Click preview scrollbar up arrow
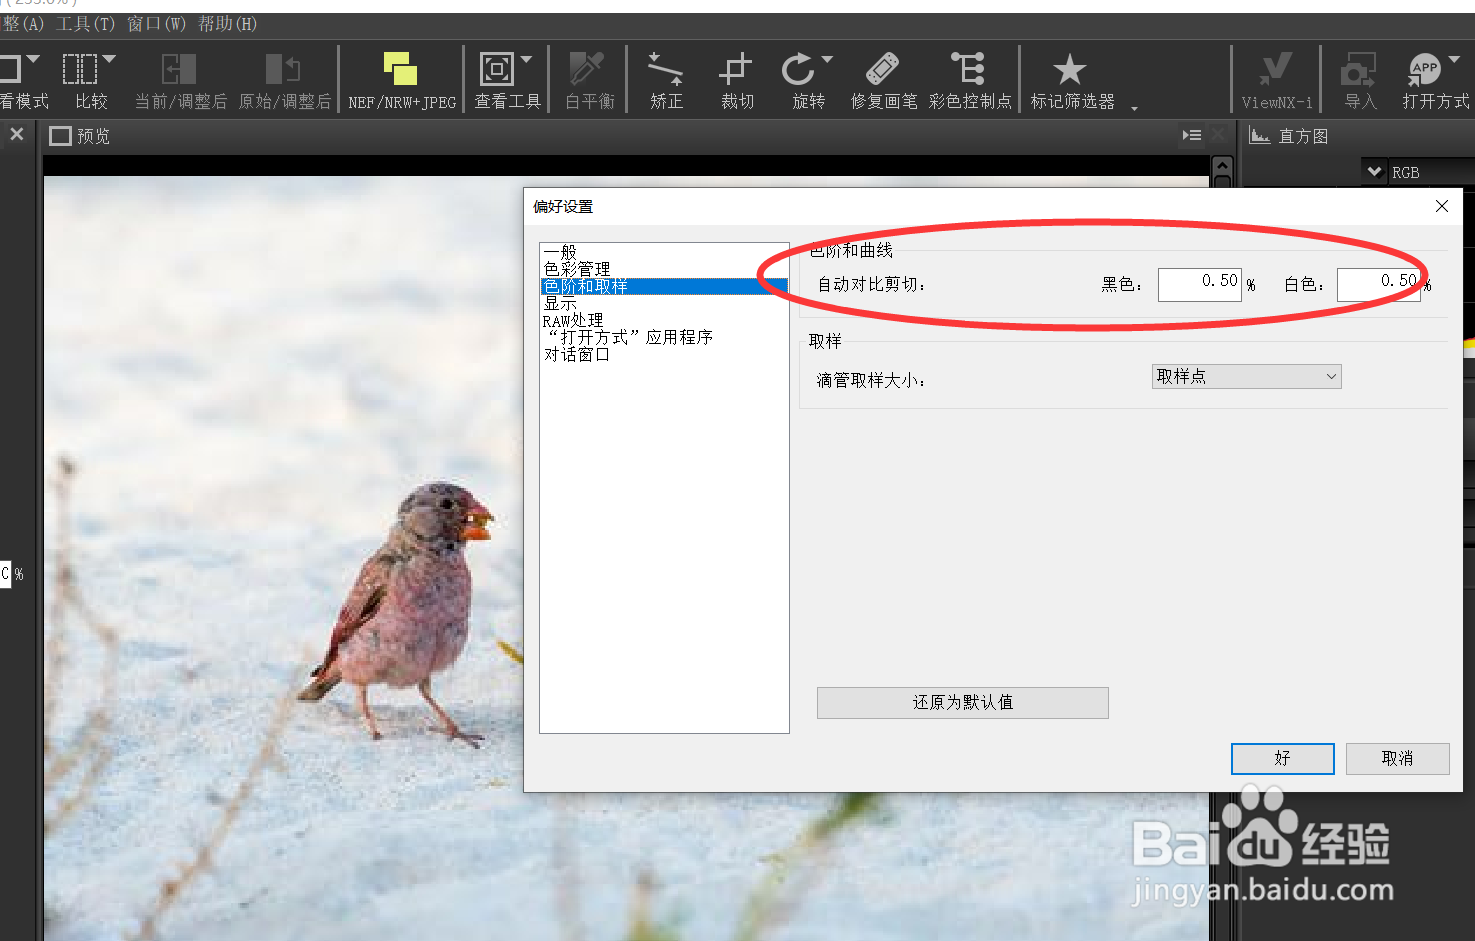The height and width of the screenshot is (941, 1475). coord(1221,167)
